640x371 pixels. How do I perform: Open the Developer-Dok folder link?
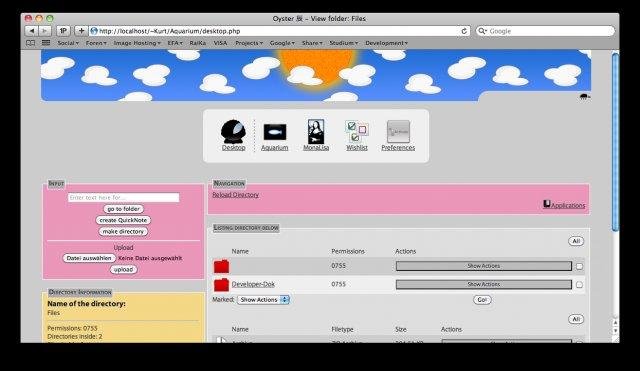[253, 284]
